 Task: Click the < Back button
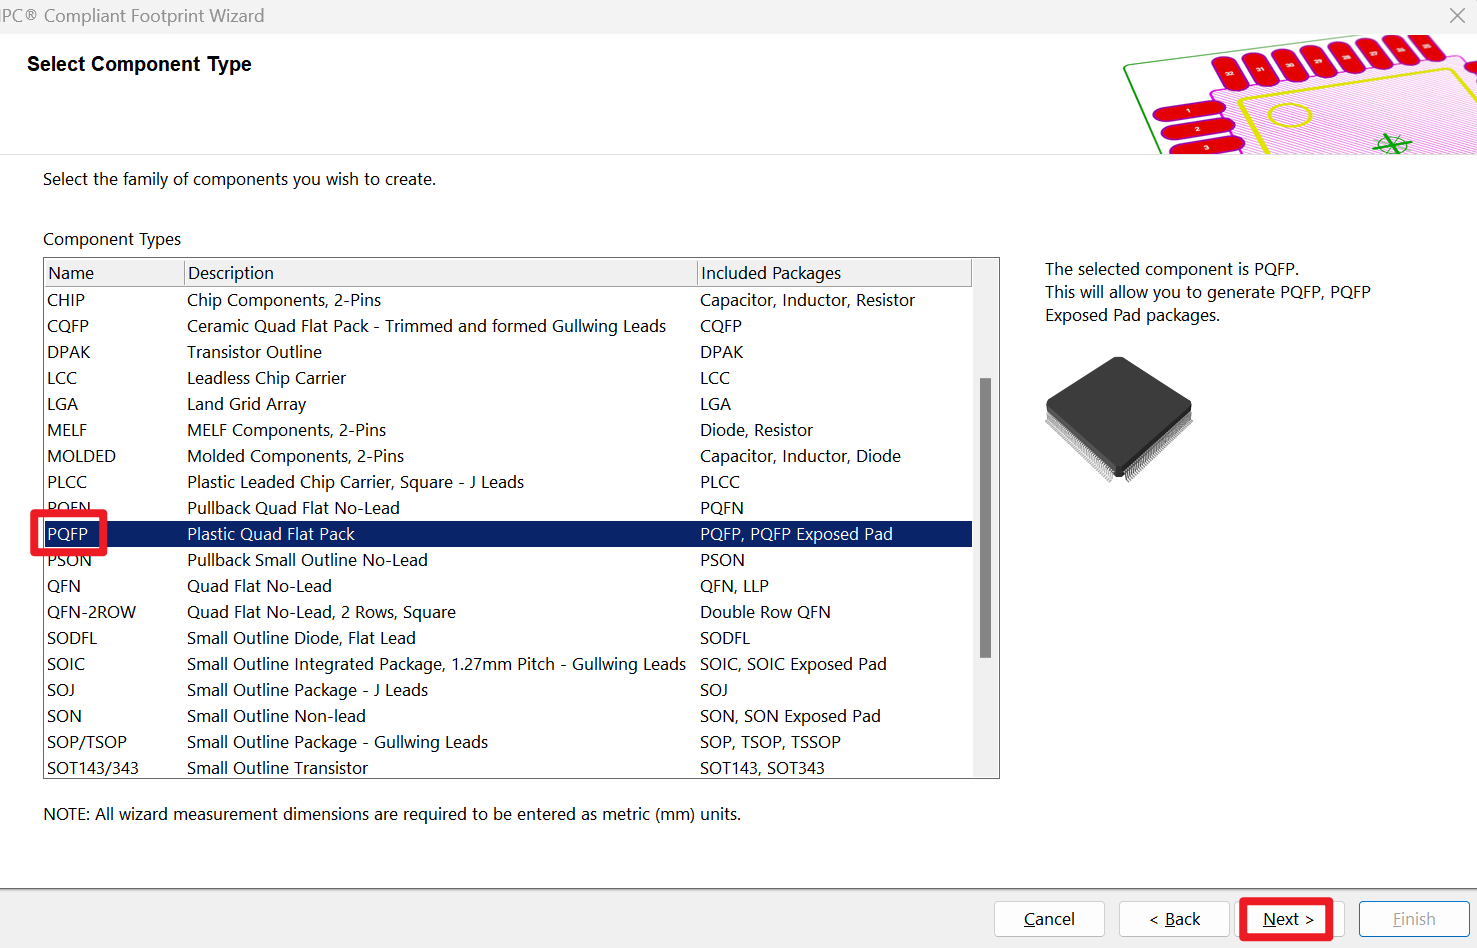(x=1174, y=919)
